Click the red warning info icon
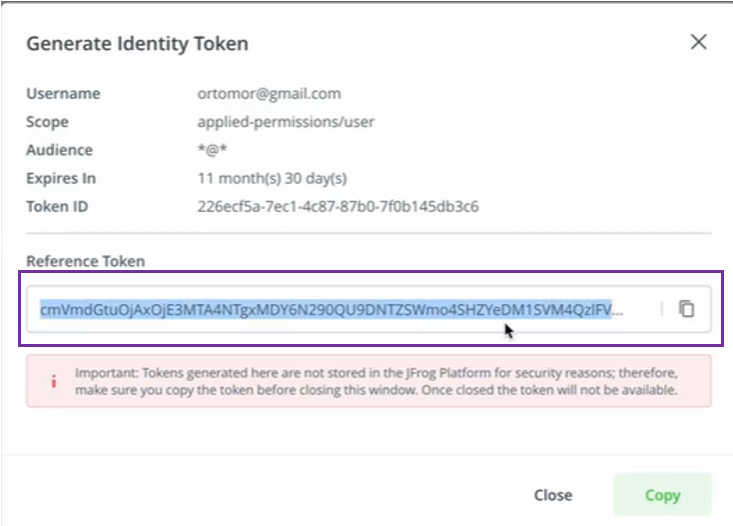This screenshot has width=733, height=526. [x=53, y=381]
